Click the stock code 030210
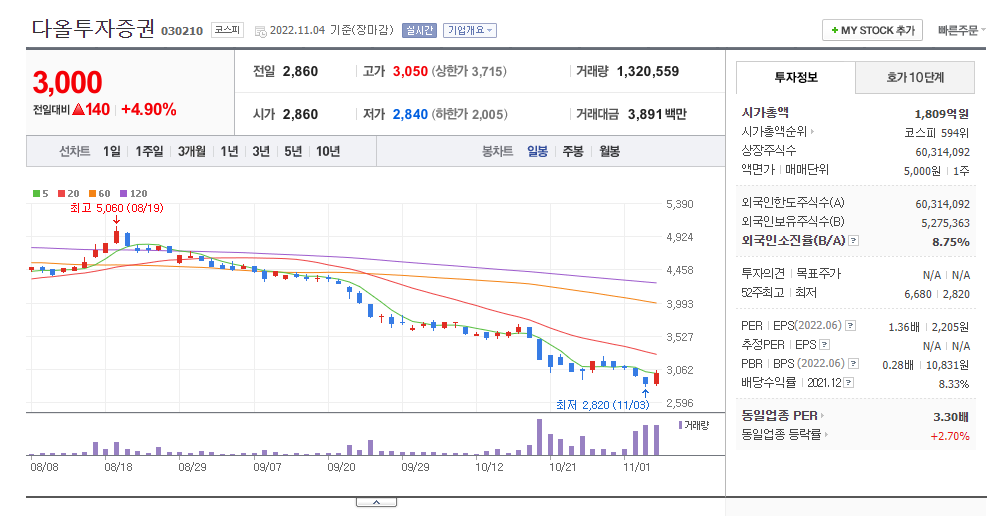 click(x=182, y=31)
